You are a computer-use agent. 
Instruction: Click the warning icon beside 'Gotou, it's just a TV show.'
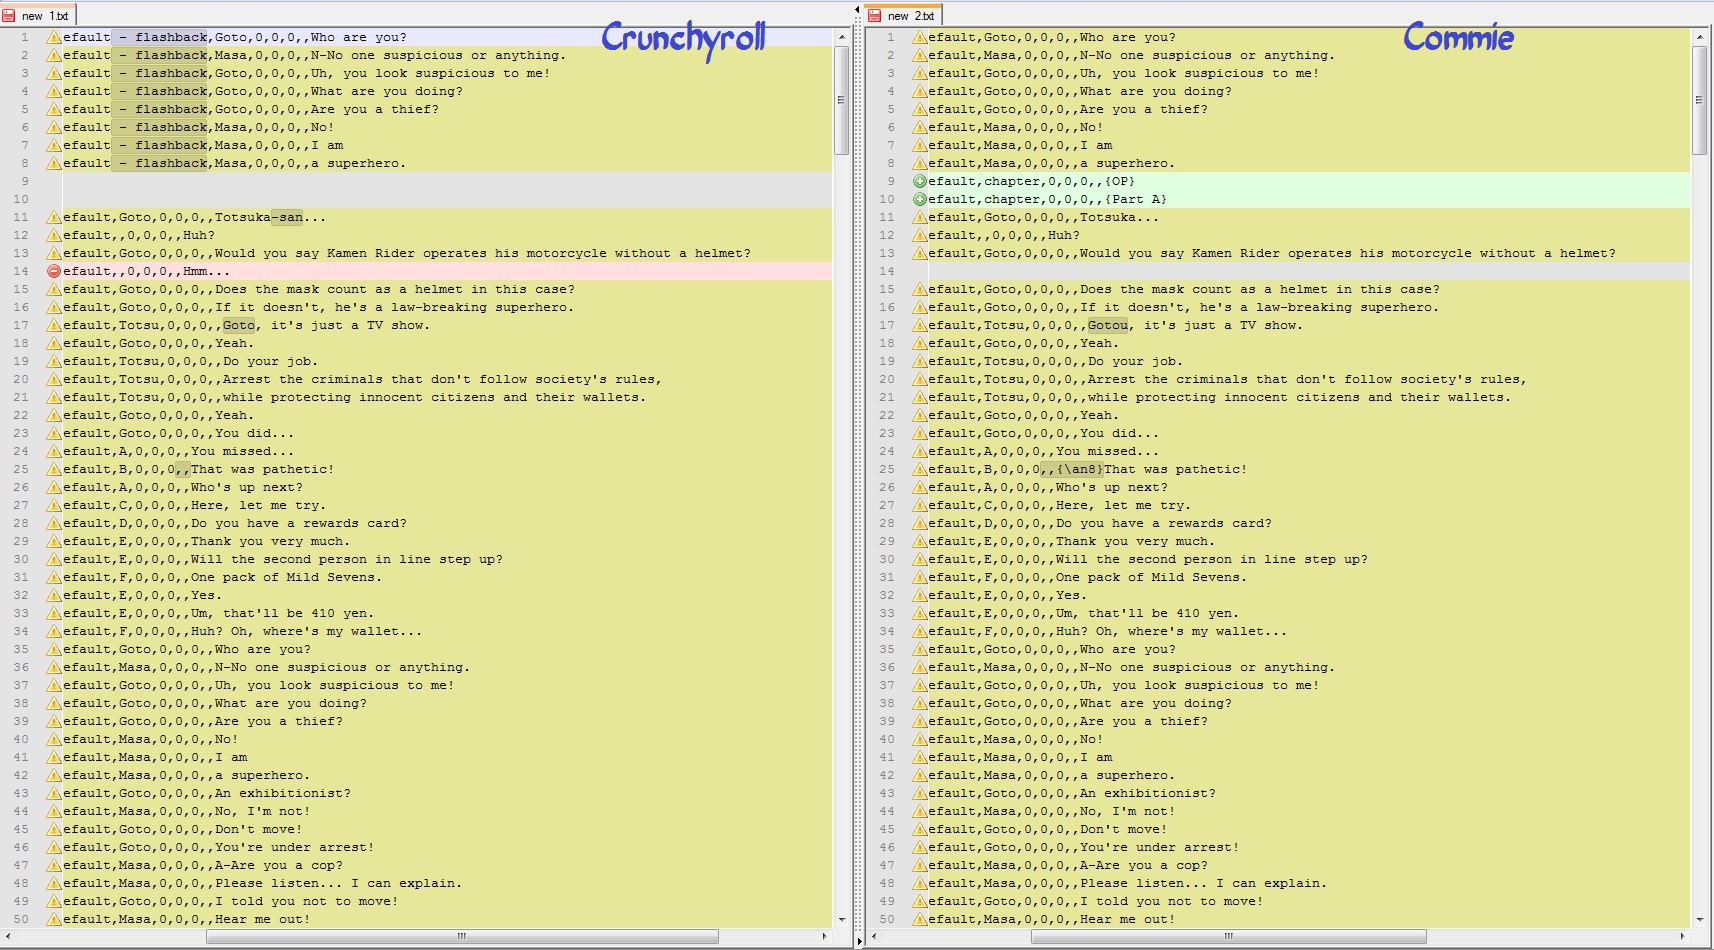point(919,325)
